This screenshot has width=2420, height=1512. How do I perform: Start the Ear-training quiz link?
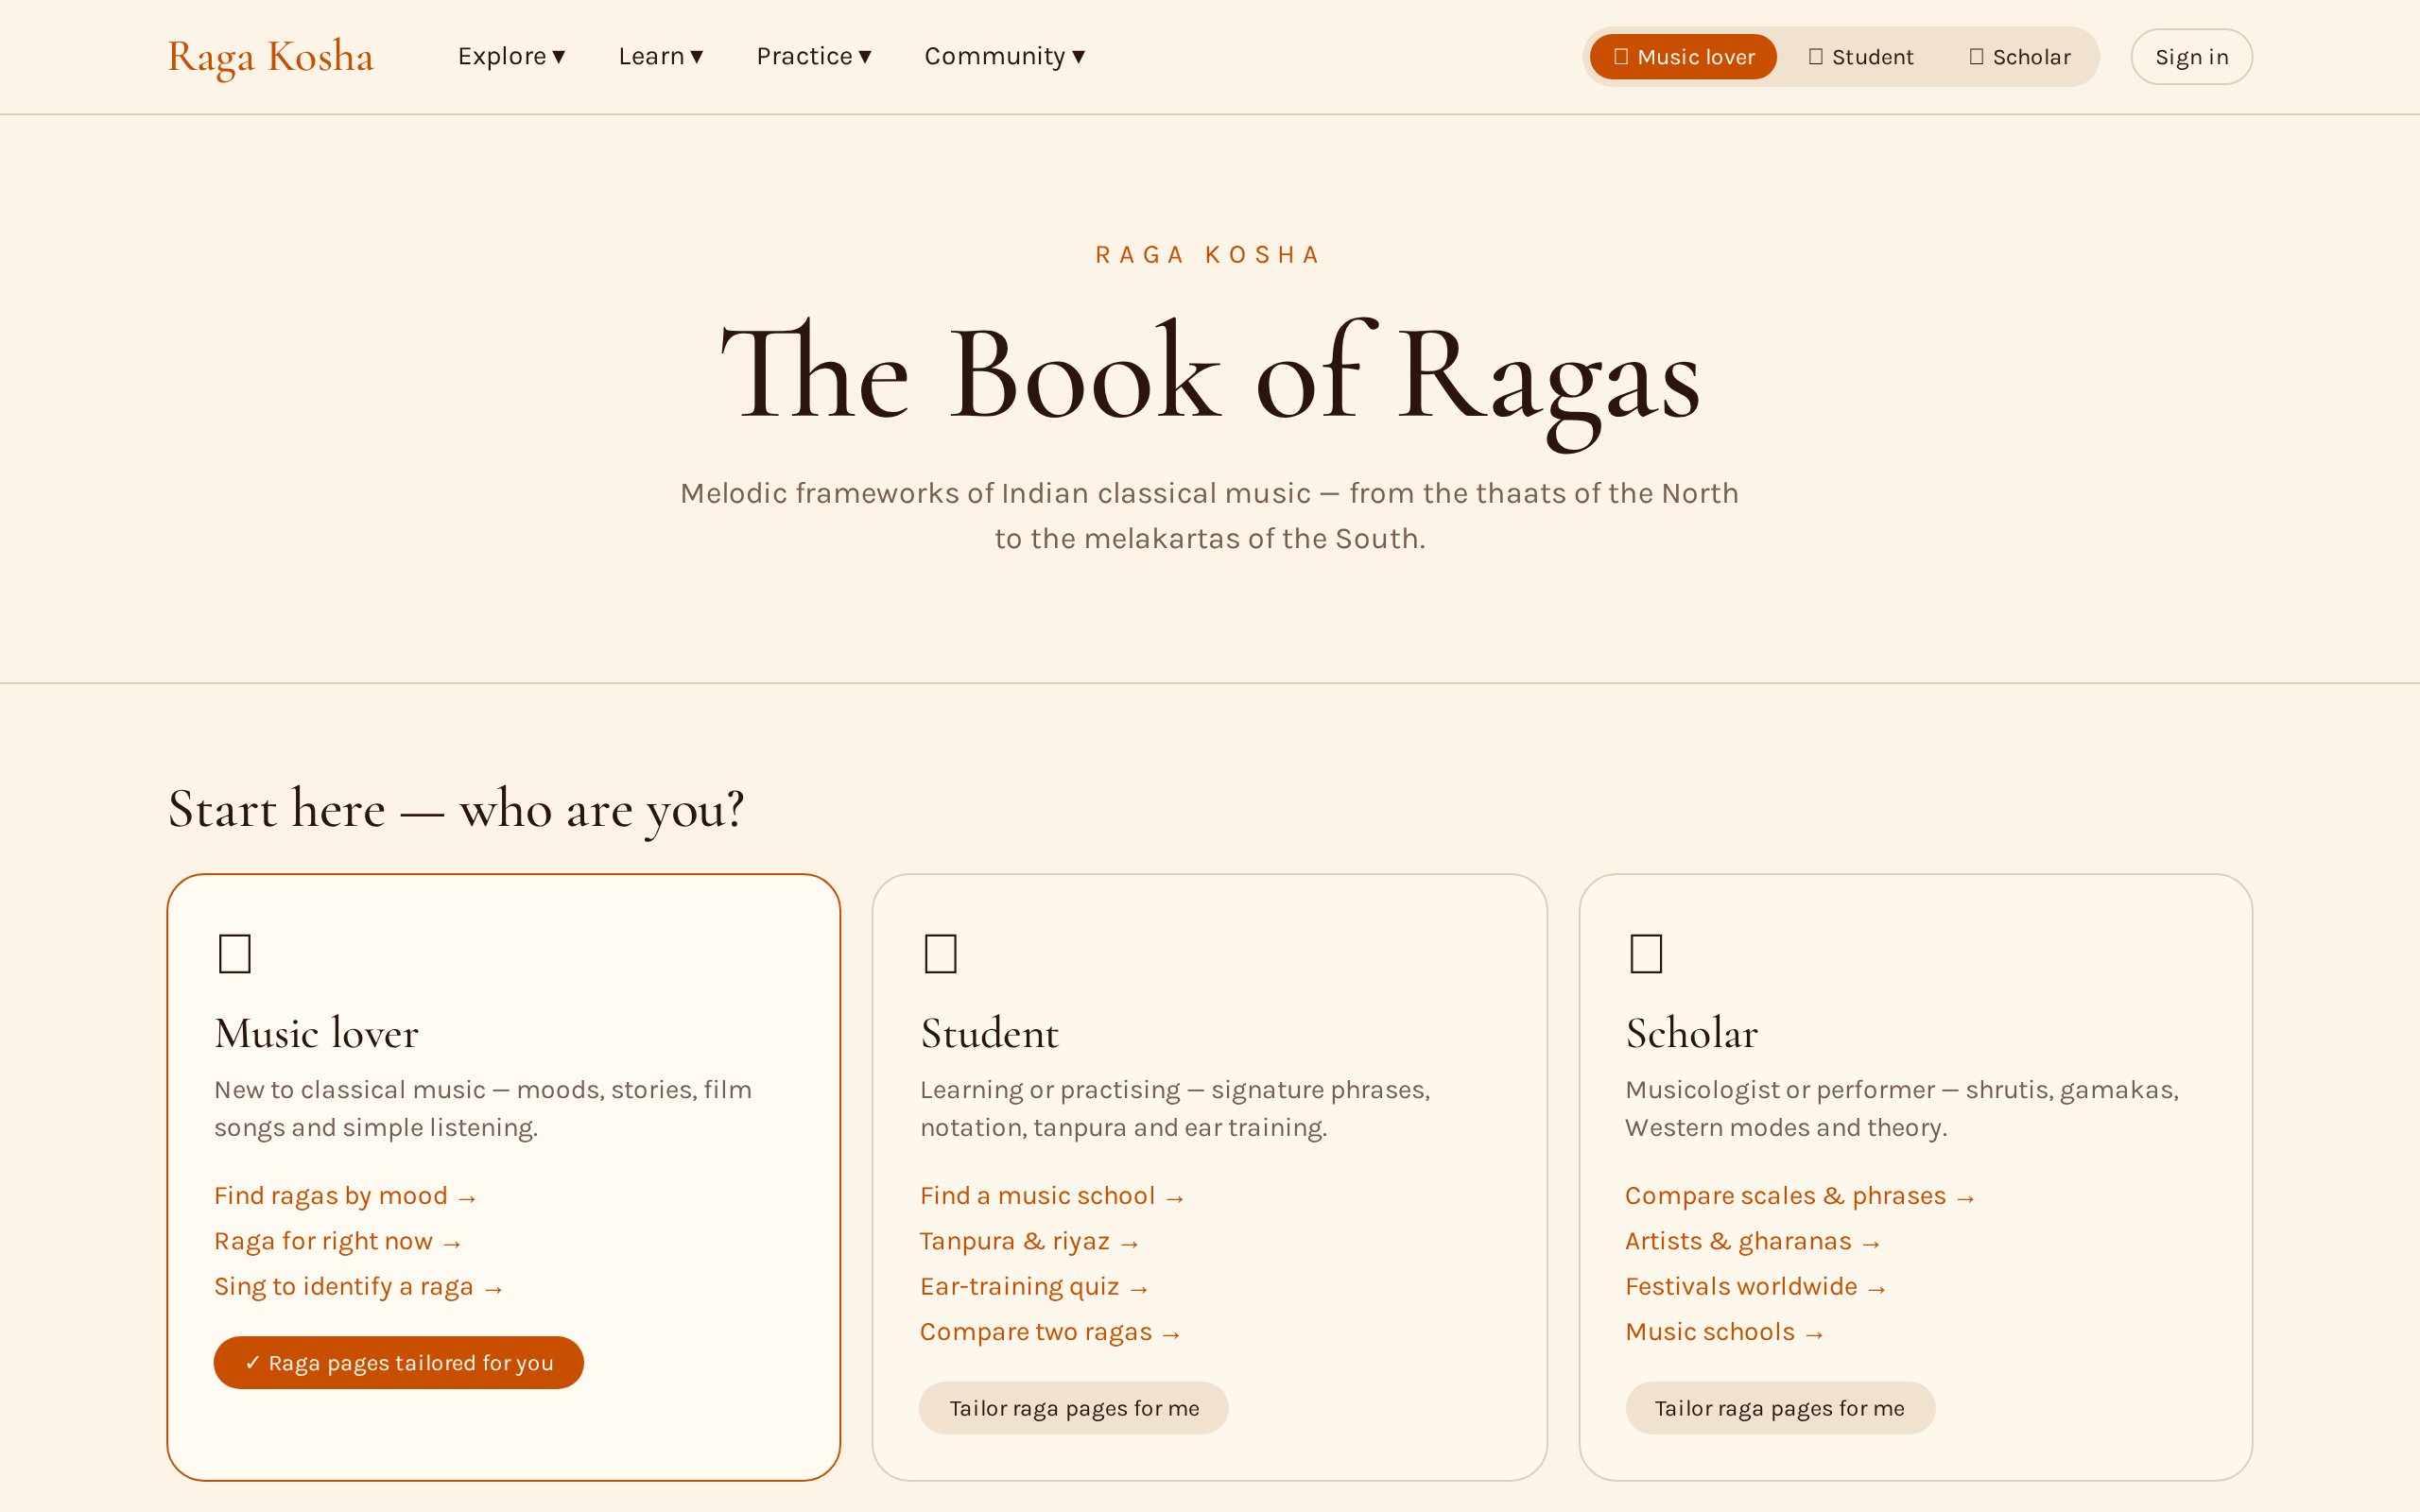pos(1034,1286)
